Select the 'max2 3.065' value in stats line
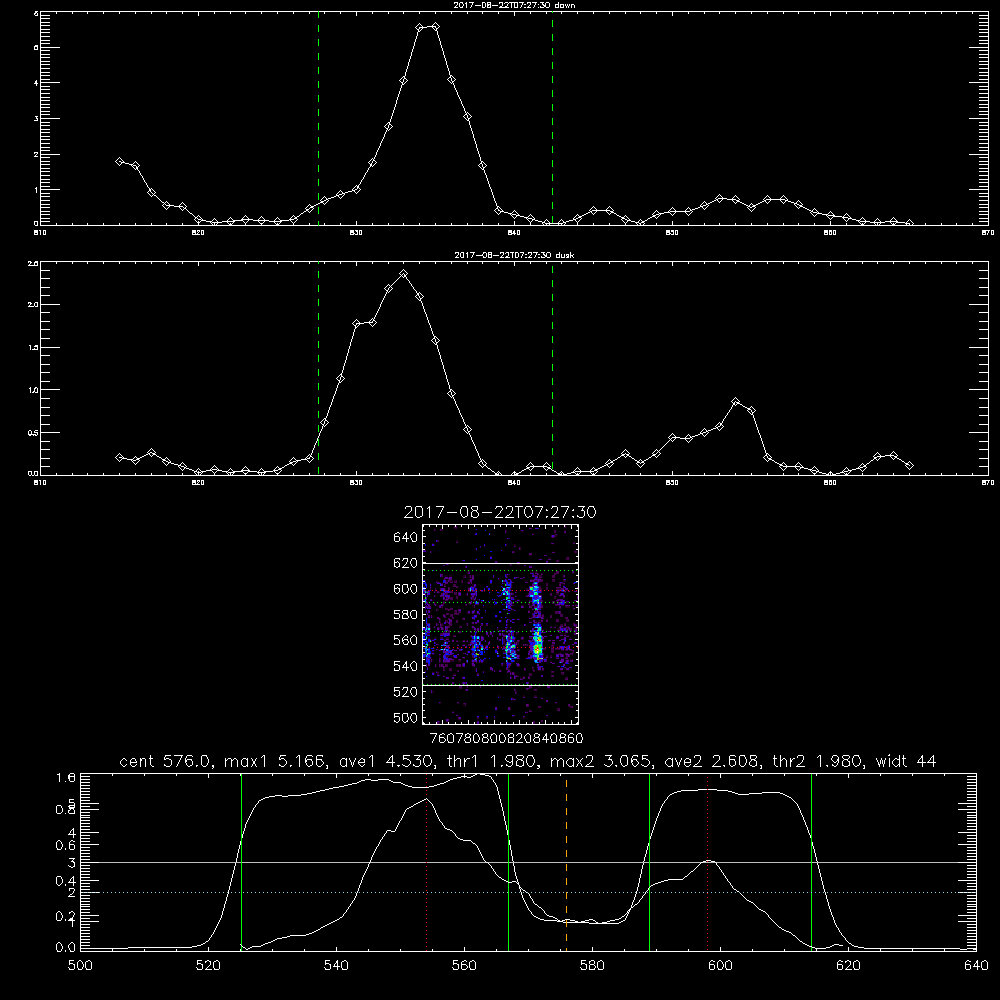Viewport: 1000px width, 1000px height. click(601, 761)
